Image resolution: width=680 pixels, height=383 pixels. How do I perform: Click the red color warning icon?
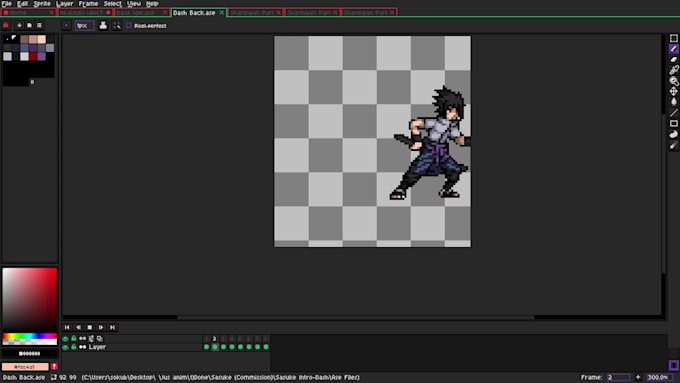pyautogui.click(x=54, y=367)
